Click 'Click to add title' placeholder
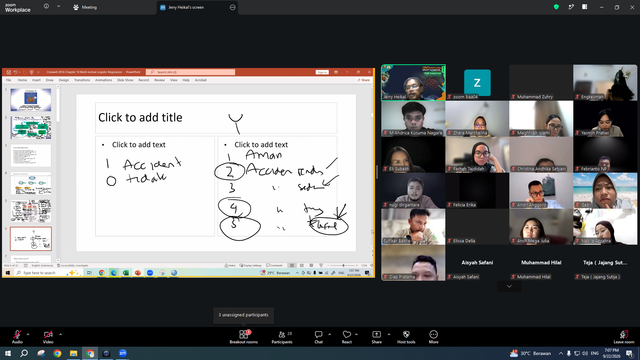The image size is (640, 360). click(216, 118)
